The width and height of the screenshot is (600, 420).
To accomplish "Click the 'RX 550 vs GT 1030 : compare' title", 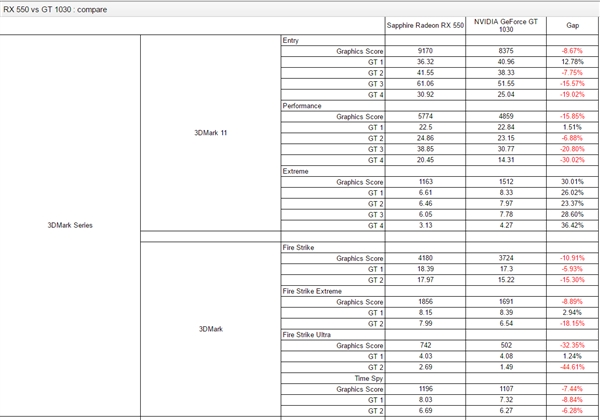I will [x=55, y=10].
